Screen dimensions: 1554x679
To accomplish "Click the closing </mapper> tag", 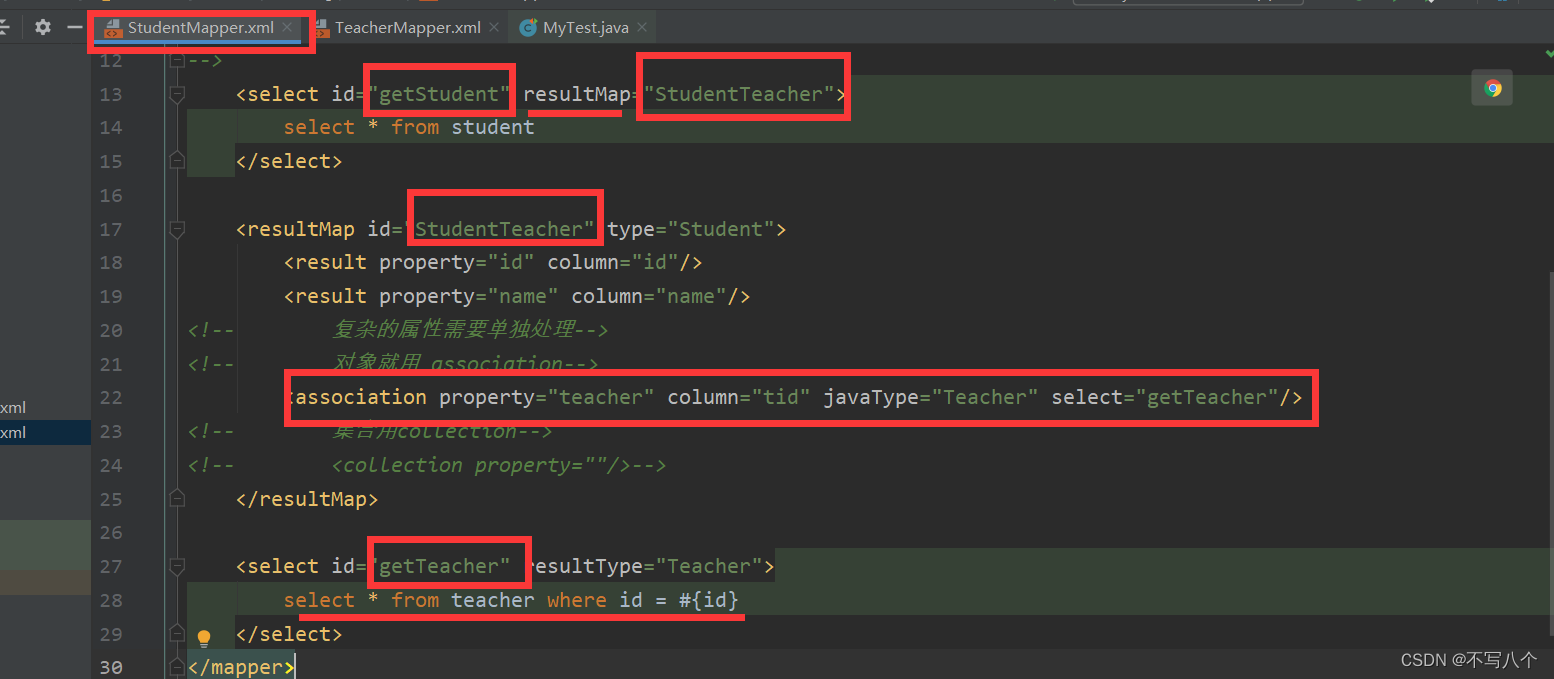I will point(241,667).
